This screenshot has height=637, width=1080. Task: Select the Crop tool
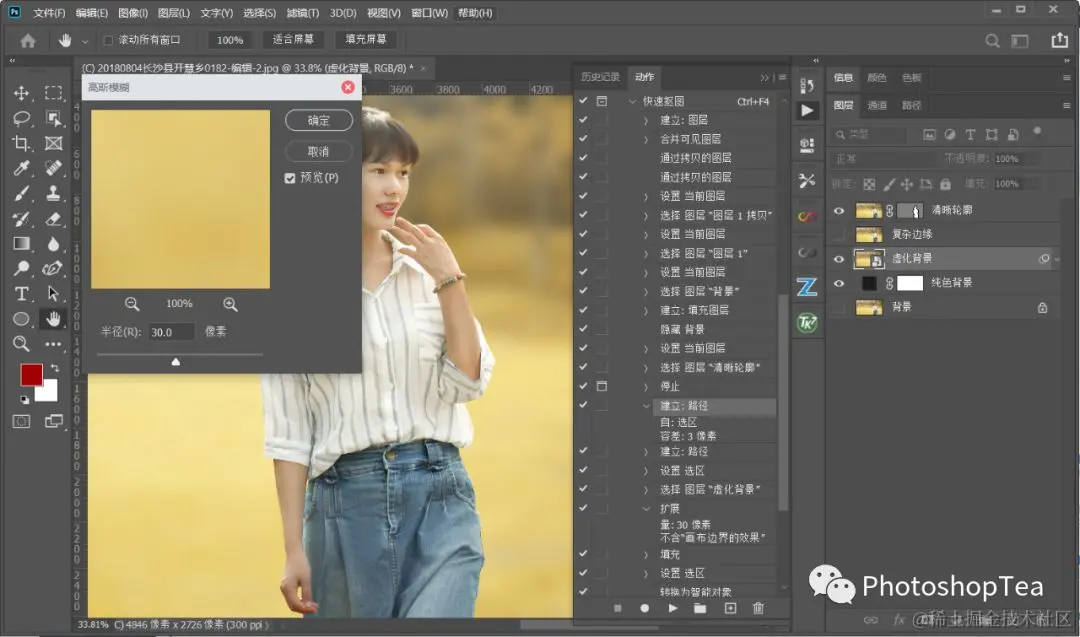point(21,143)
